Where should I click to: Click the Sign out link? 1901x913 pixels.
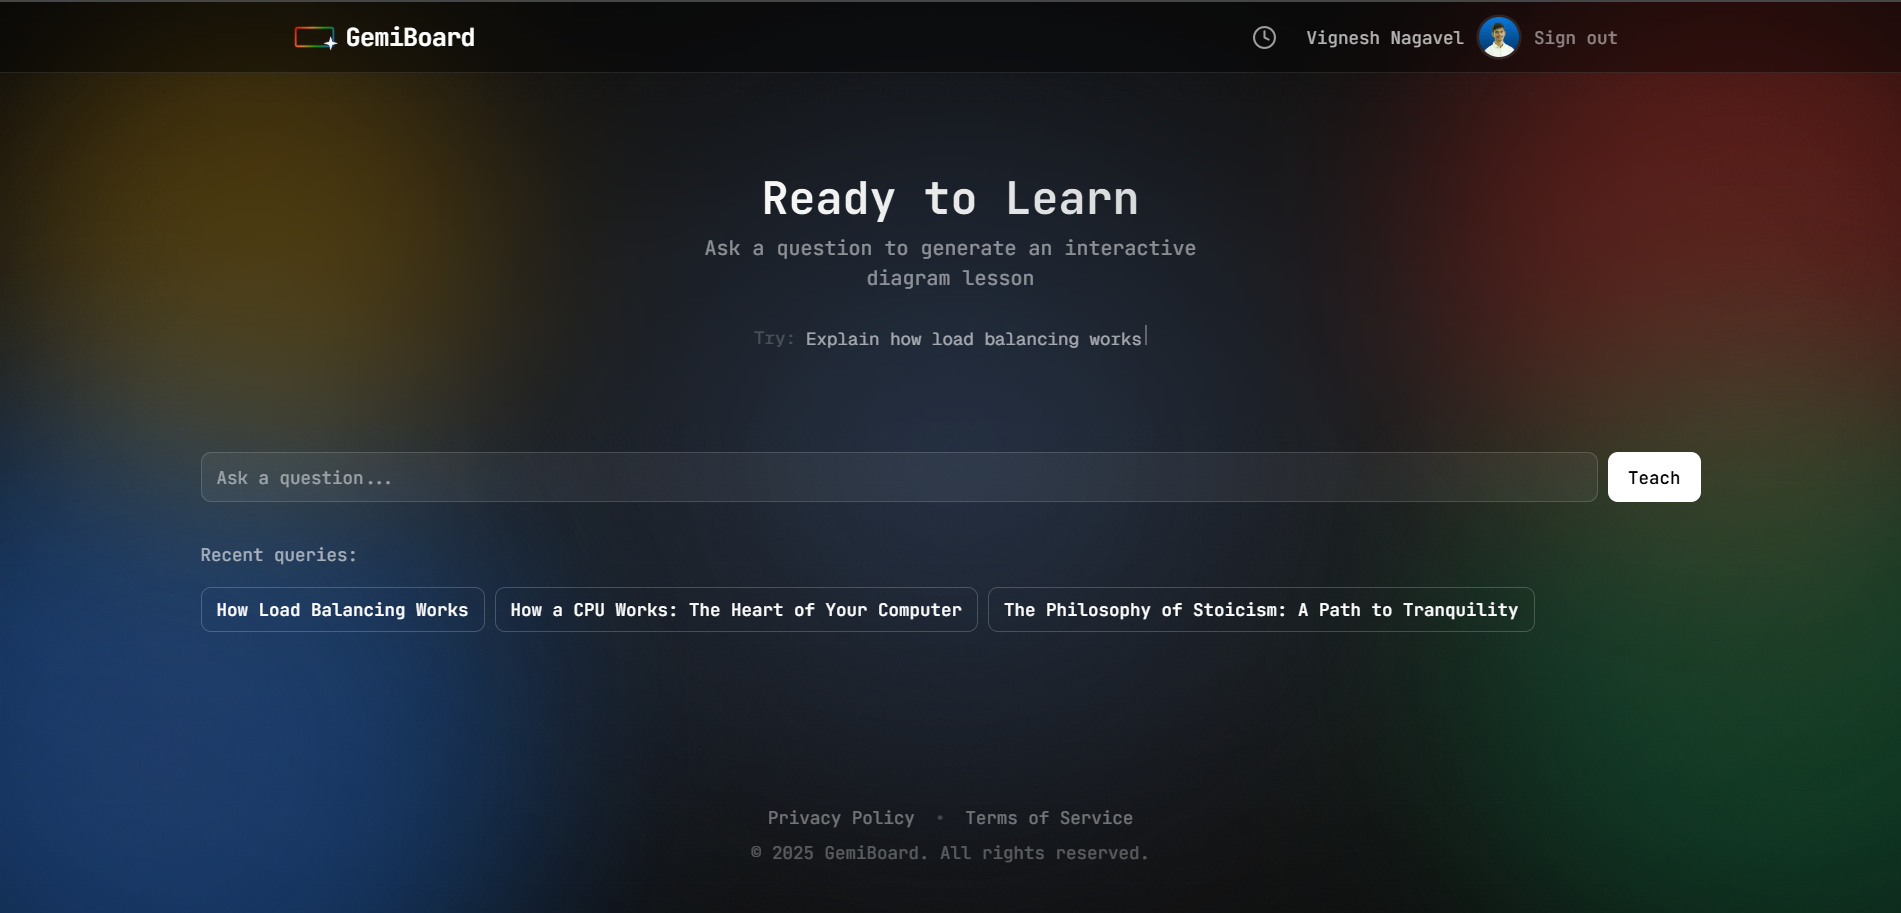(x=1575, y=38)
